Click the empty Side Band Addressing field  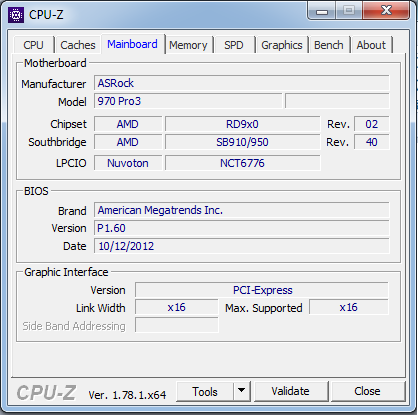[x=176, y=325]
